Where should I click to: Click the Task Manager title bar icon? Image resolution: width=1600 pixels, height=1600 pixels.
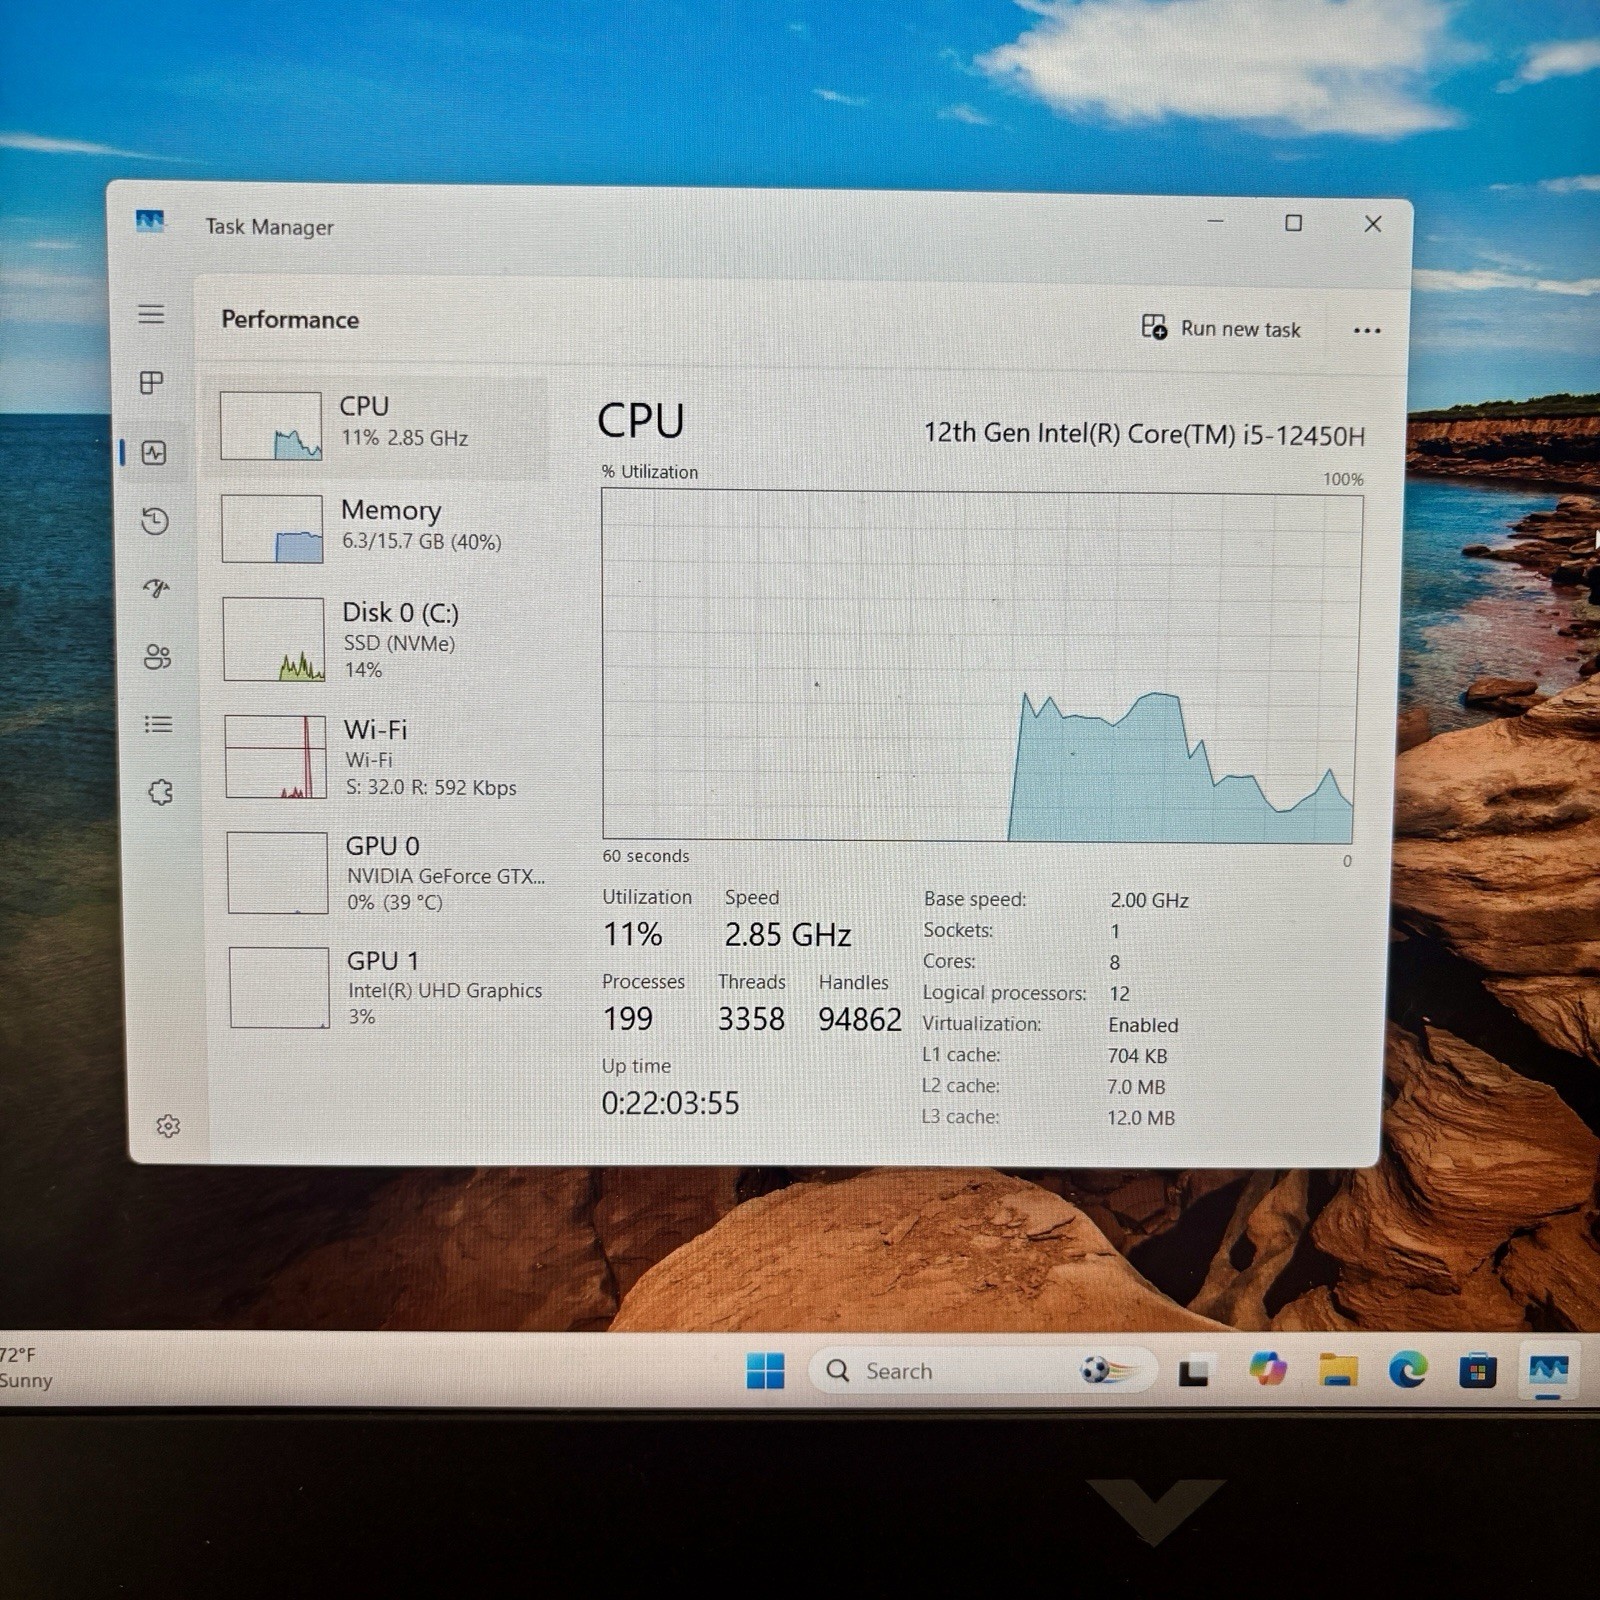click(x=150, y=220)
